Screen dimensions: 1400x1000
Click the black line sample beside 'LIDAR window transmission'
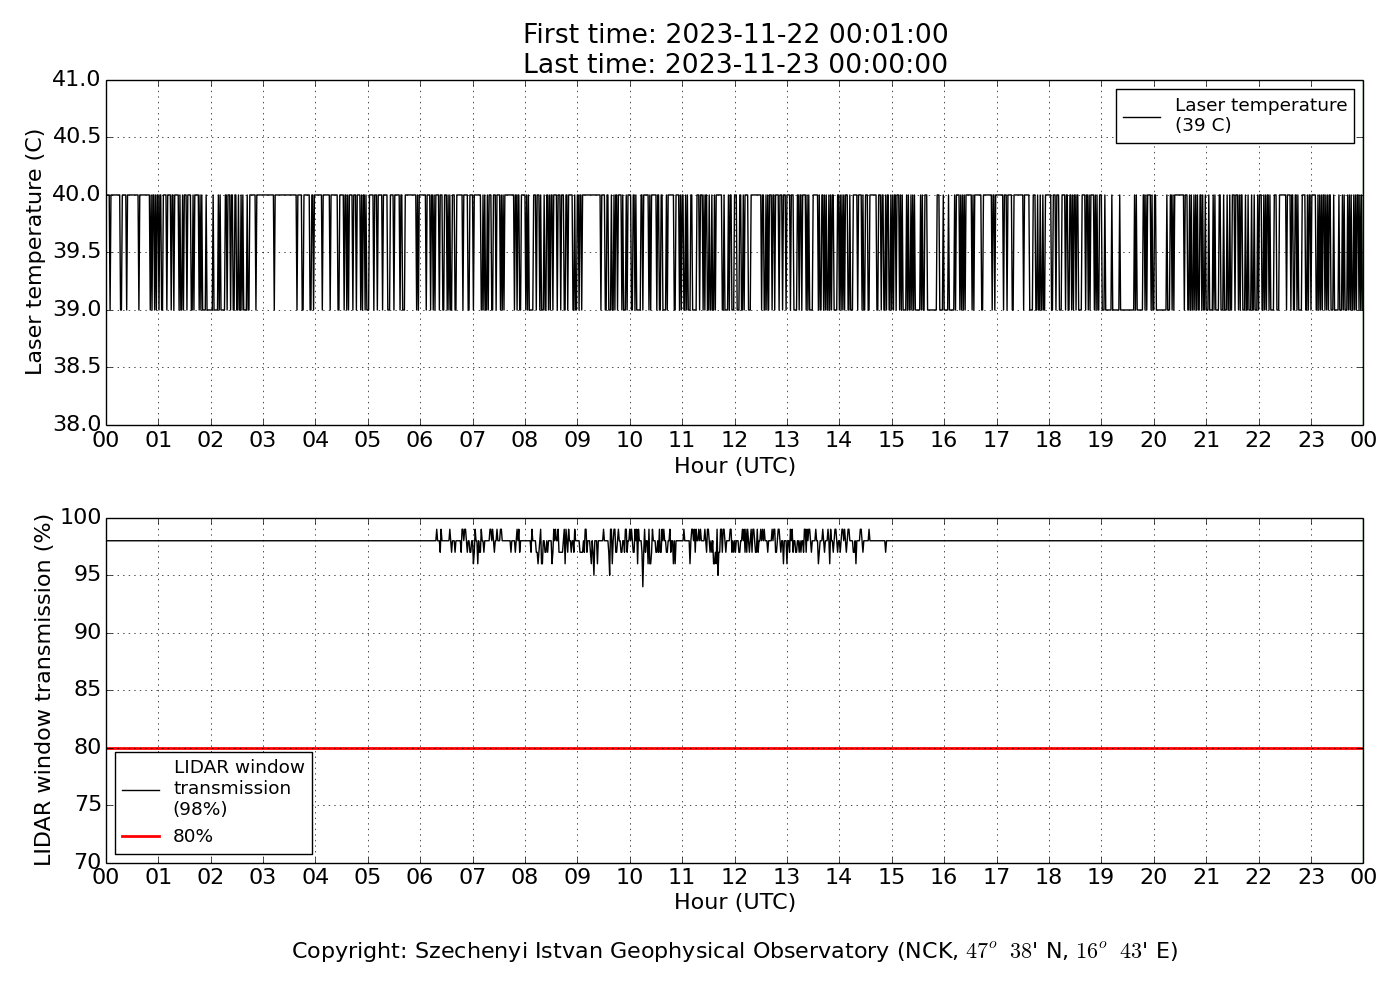141,790
